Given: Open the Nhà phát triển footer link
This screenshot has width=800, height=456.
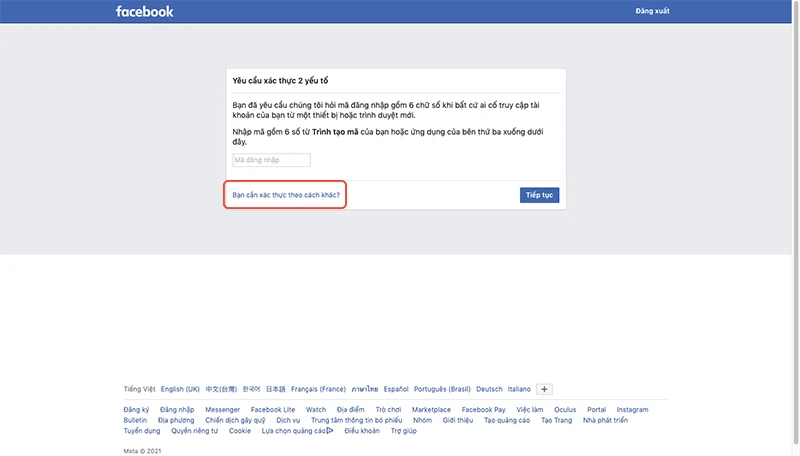Looking at the screenshot, I should coord(605,420).
